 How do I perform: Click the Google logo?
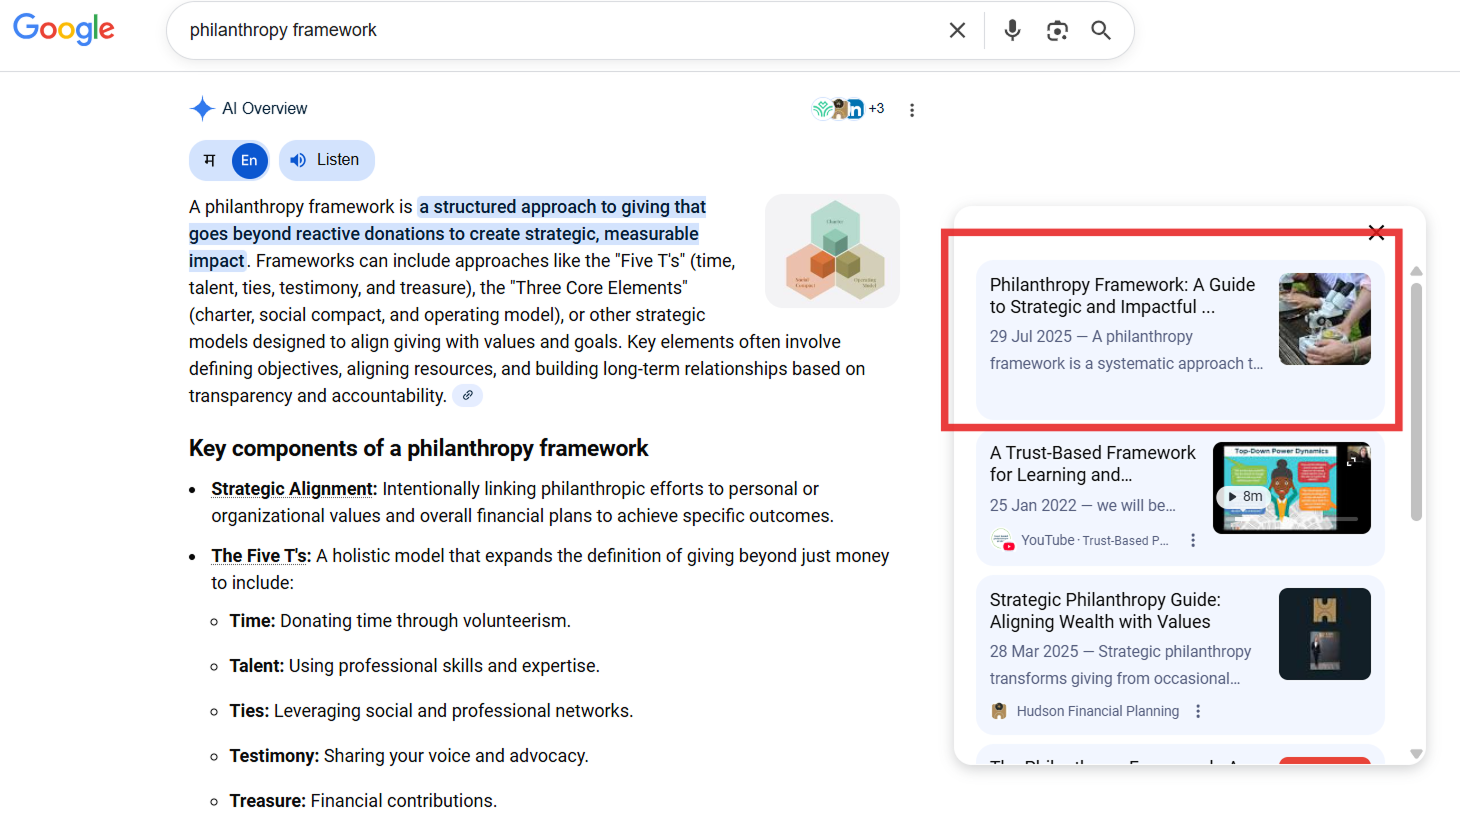64,29
